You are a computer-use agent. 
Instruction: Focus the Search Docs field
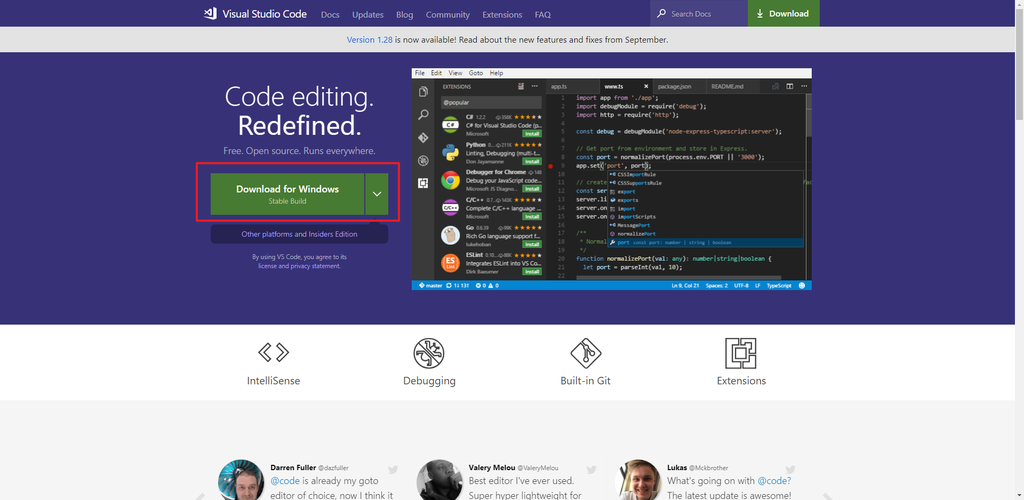[x=699, y=14]
